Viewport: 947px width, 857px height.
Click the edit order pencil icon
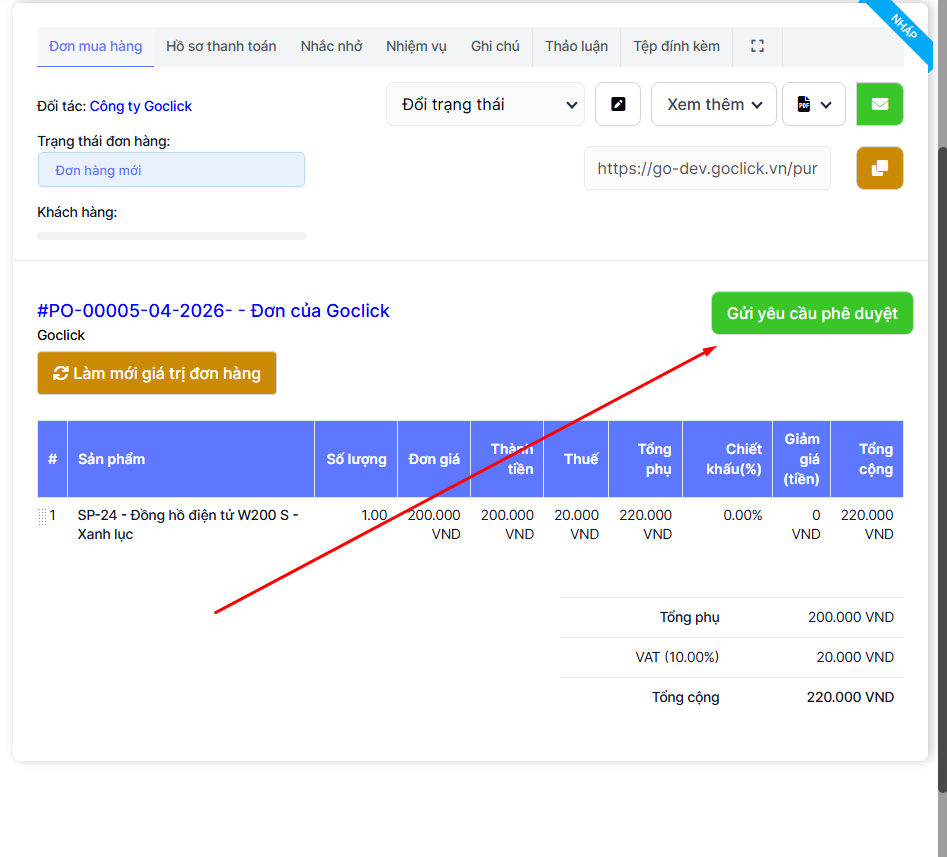618,104
